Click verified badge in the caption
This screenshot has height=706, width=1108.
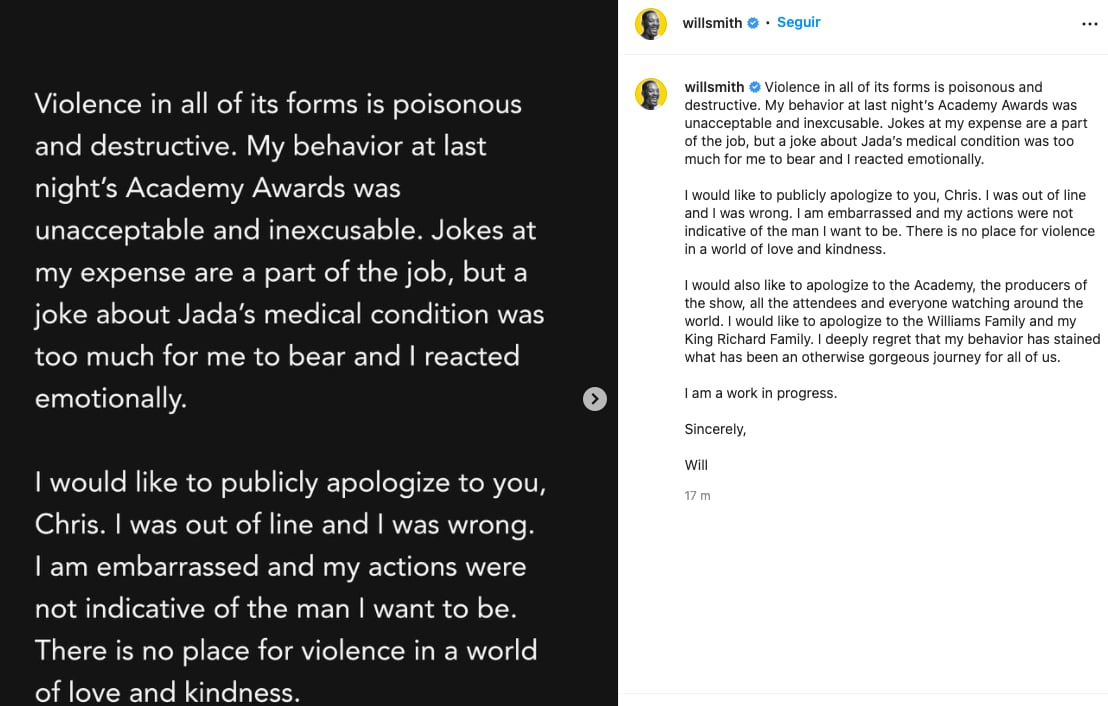point(755,88)
